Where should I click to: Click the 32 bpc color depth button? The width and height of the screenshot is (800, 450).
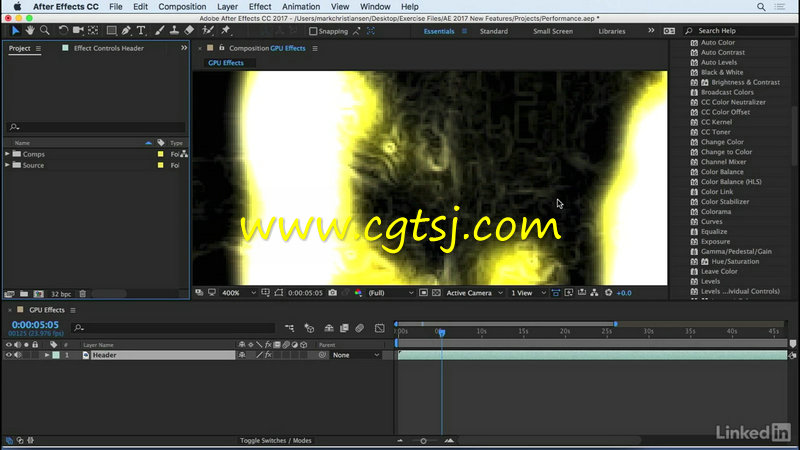coord(61,294)
